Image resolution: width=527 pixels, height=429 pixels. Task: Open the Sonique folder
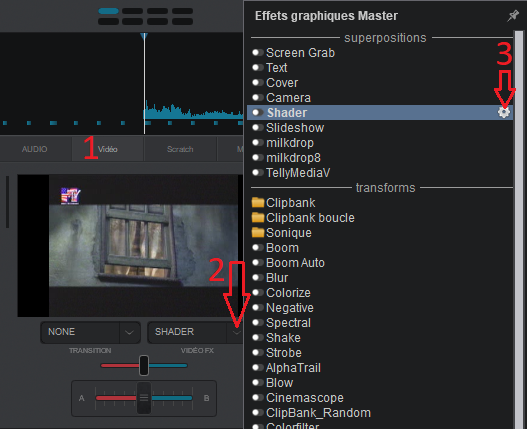click(282, 233)
